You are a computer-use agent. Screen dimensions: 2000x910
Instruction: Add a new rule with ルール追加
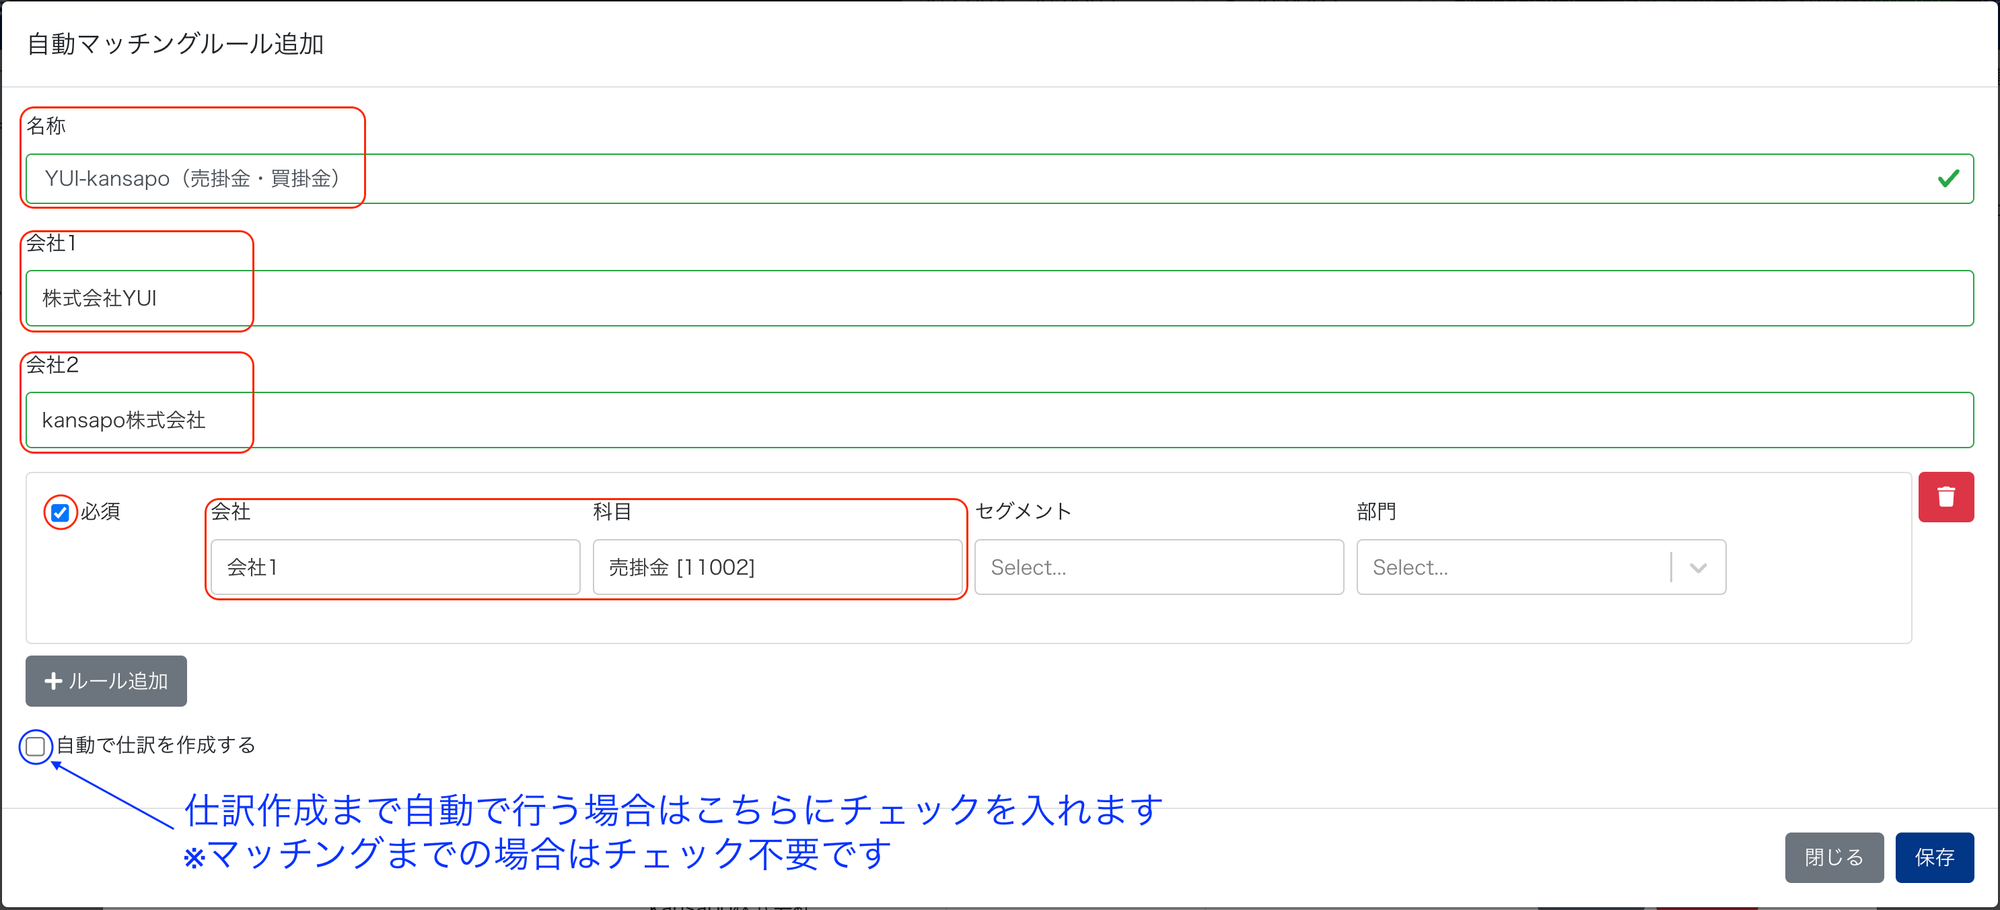pos(106,681)
